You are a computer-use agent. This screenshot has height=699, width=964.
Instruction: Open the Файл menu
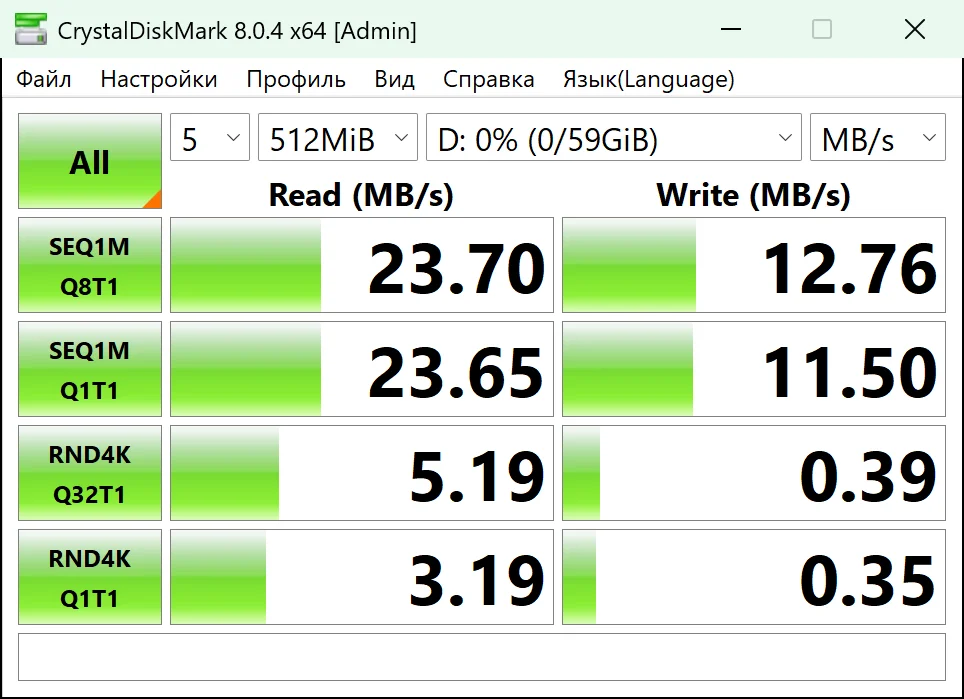(x=44, y=79)
